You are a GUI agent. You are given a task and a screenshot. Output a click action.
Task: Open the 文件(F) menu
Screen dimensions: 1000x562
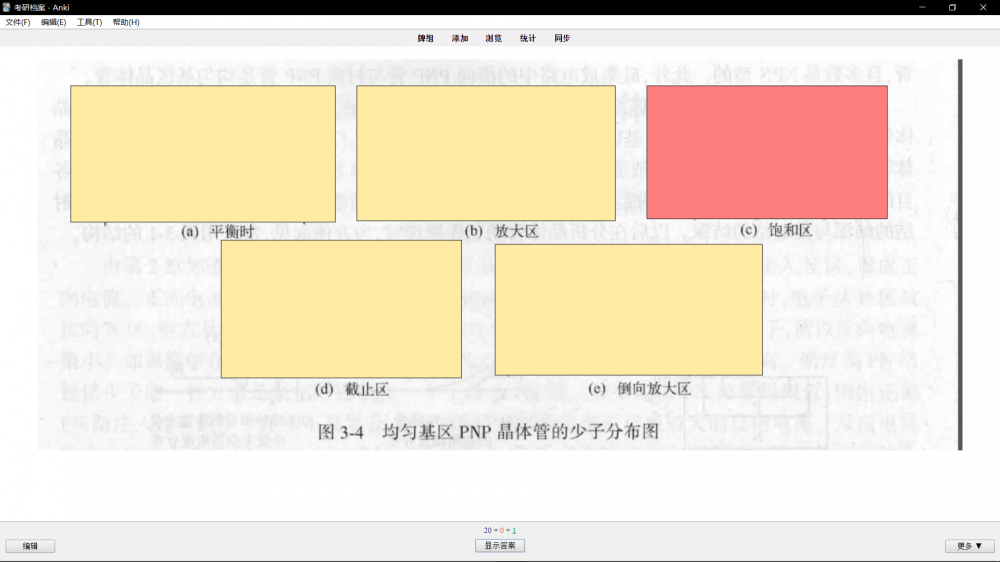point(18,22)
